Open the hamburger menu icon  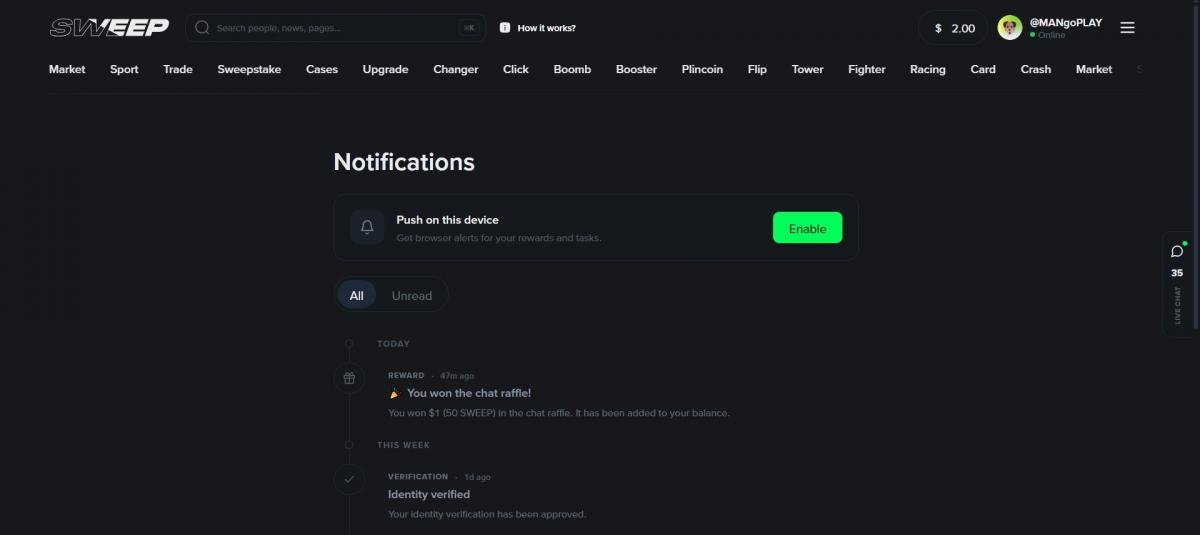1127,28
